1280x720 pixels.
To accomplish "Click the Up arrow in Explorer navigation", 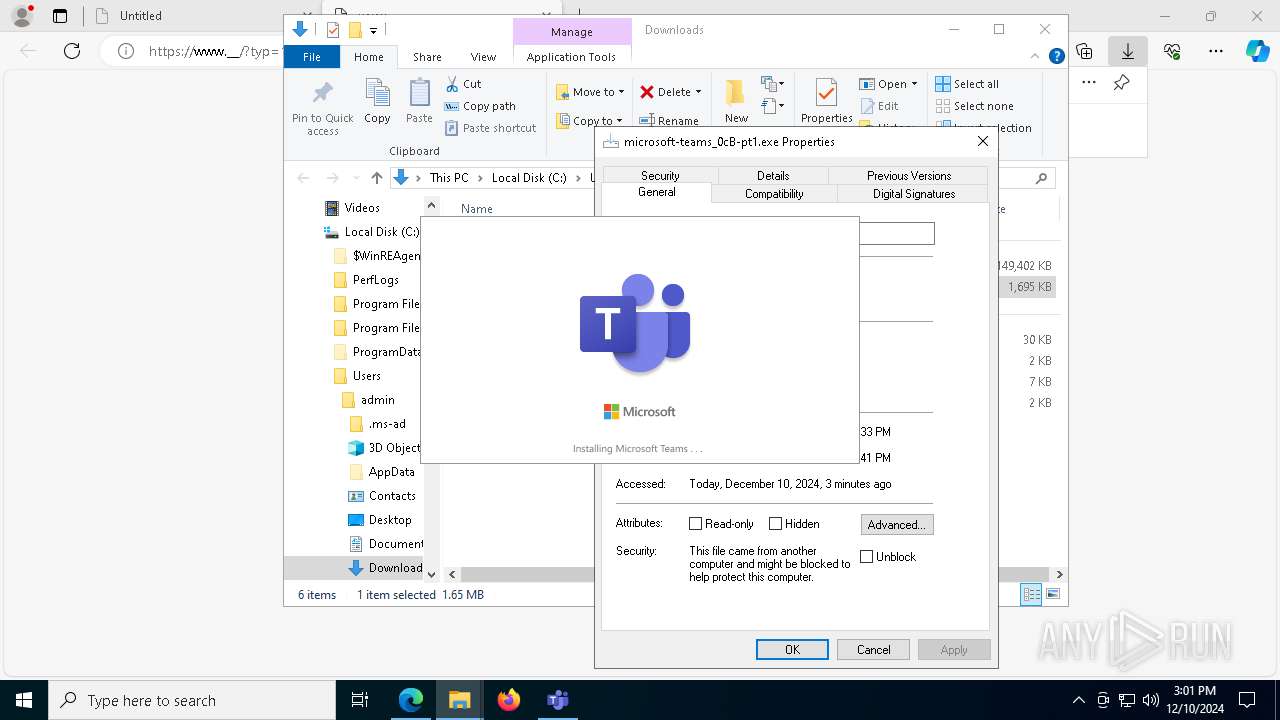I will (376, 178).
